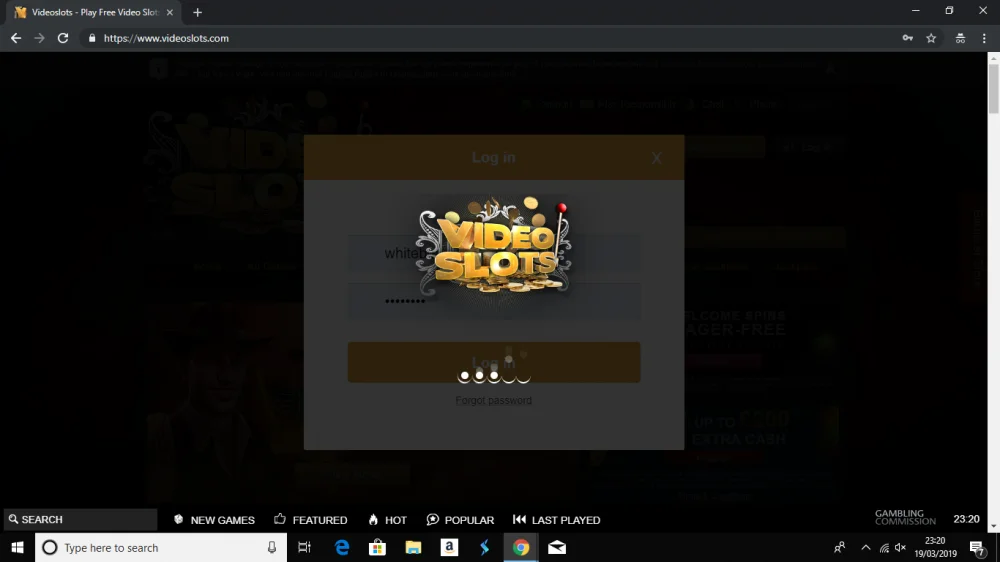Bookmark this page with the star
1000x562 pixels.
(931, 38)
